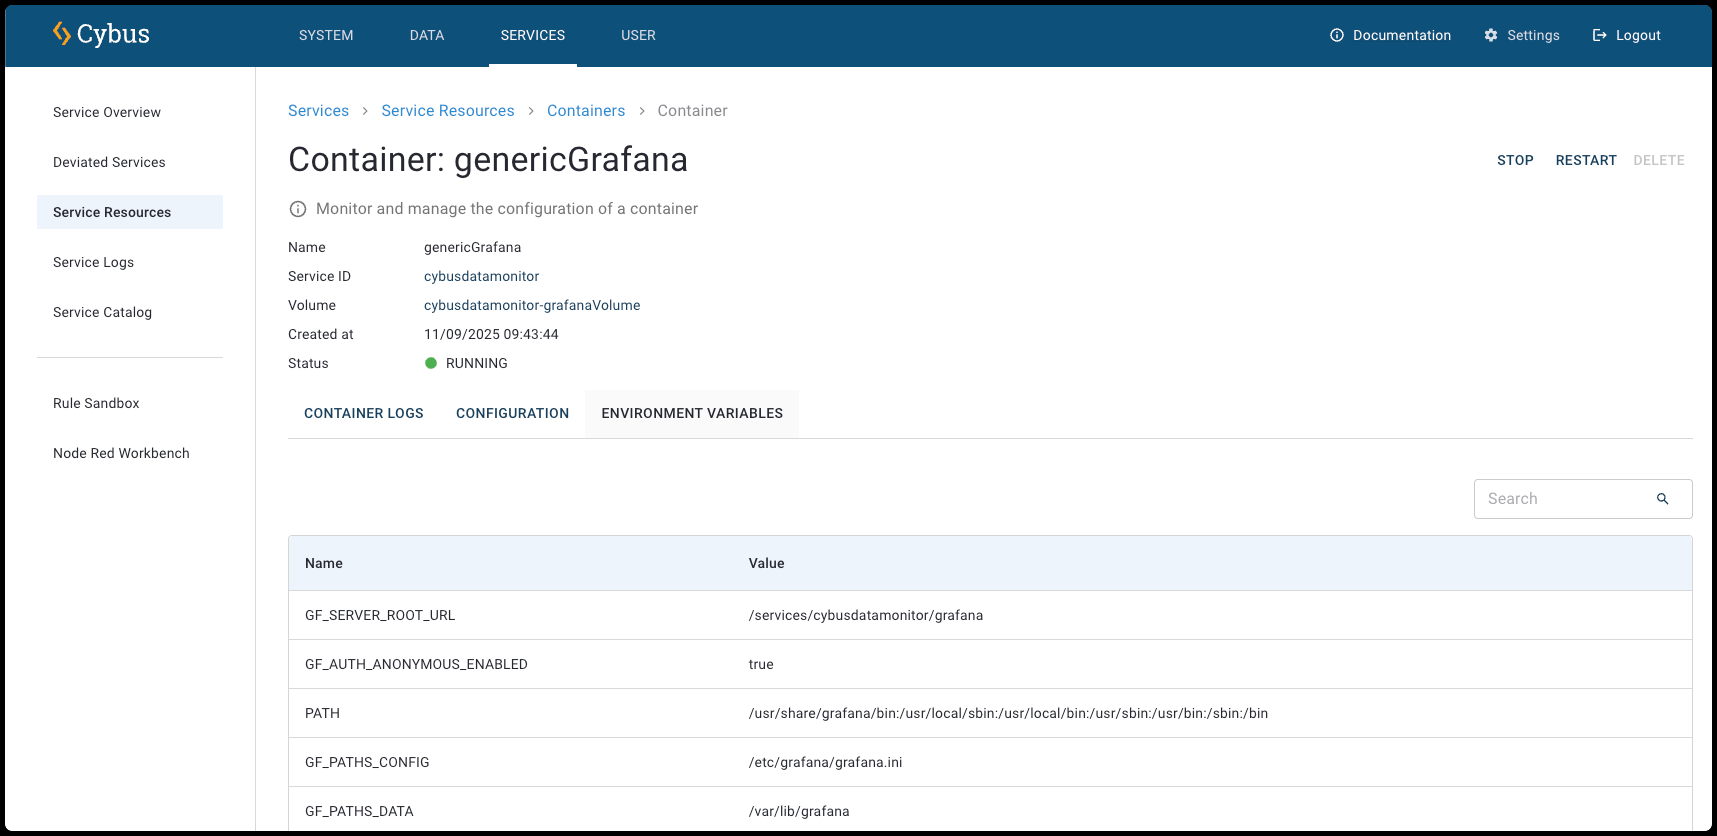Click the Logout arrow icon
Screen dimensions: 1717x836
tap(1599, 35)
